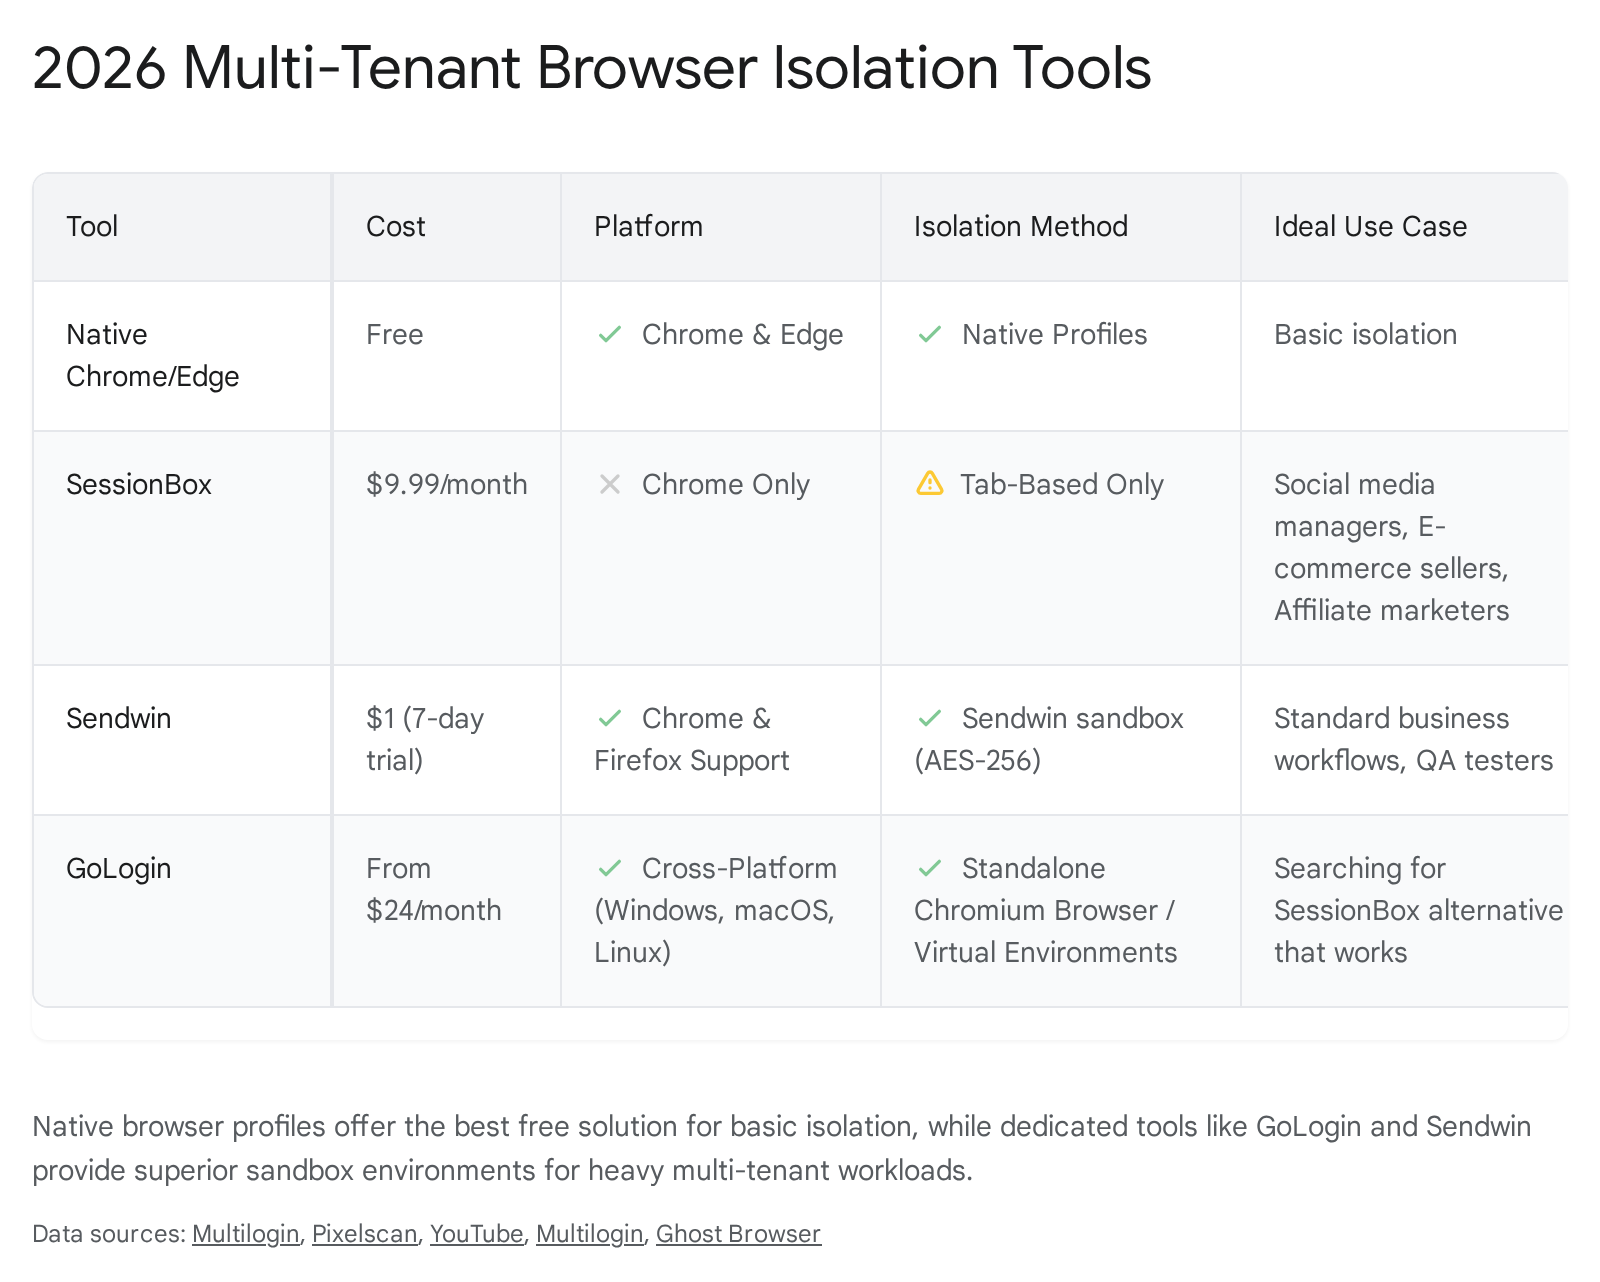This screenshot has height=1282, width=1600.
Task: Select the $9.99/month cost cell
Action: [446, 485]
